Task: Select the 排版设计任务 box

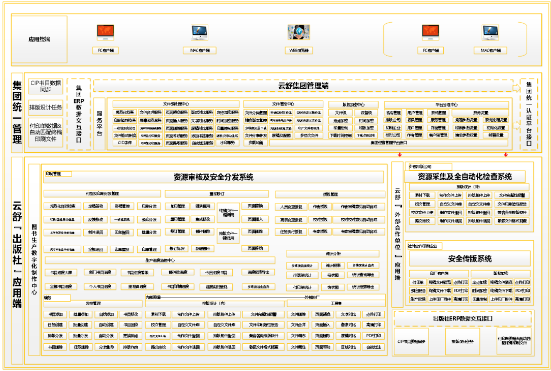Action: 45,107
